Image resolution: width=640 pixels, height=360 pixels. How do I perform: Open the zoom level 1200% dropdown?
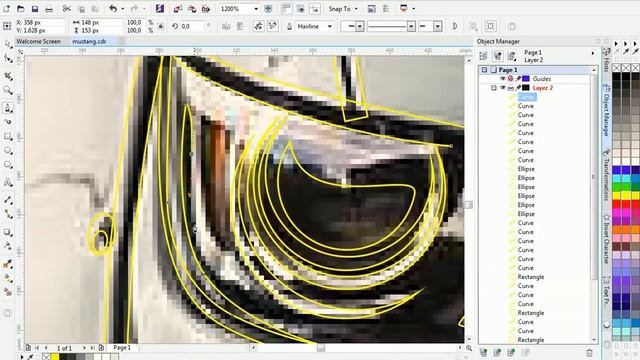(256, 9)
